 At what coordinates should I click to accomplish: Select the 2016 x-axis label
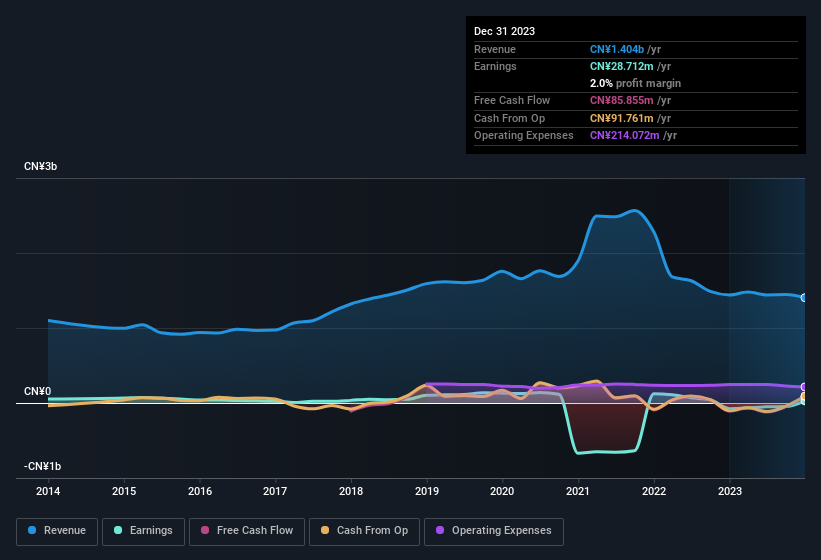point(200,491)
